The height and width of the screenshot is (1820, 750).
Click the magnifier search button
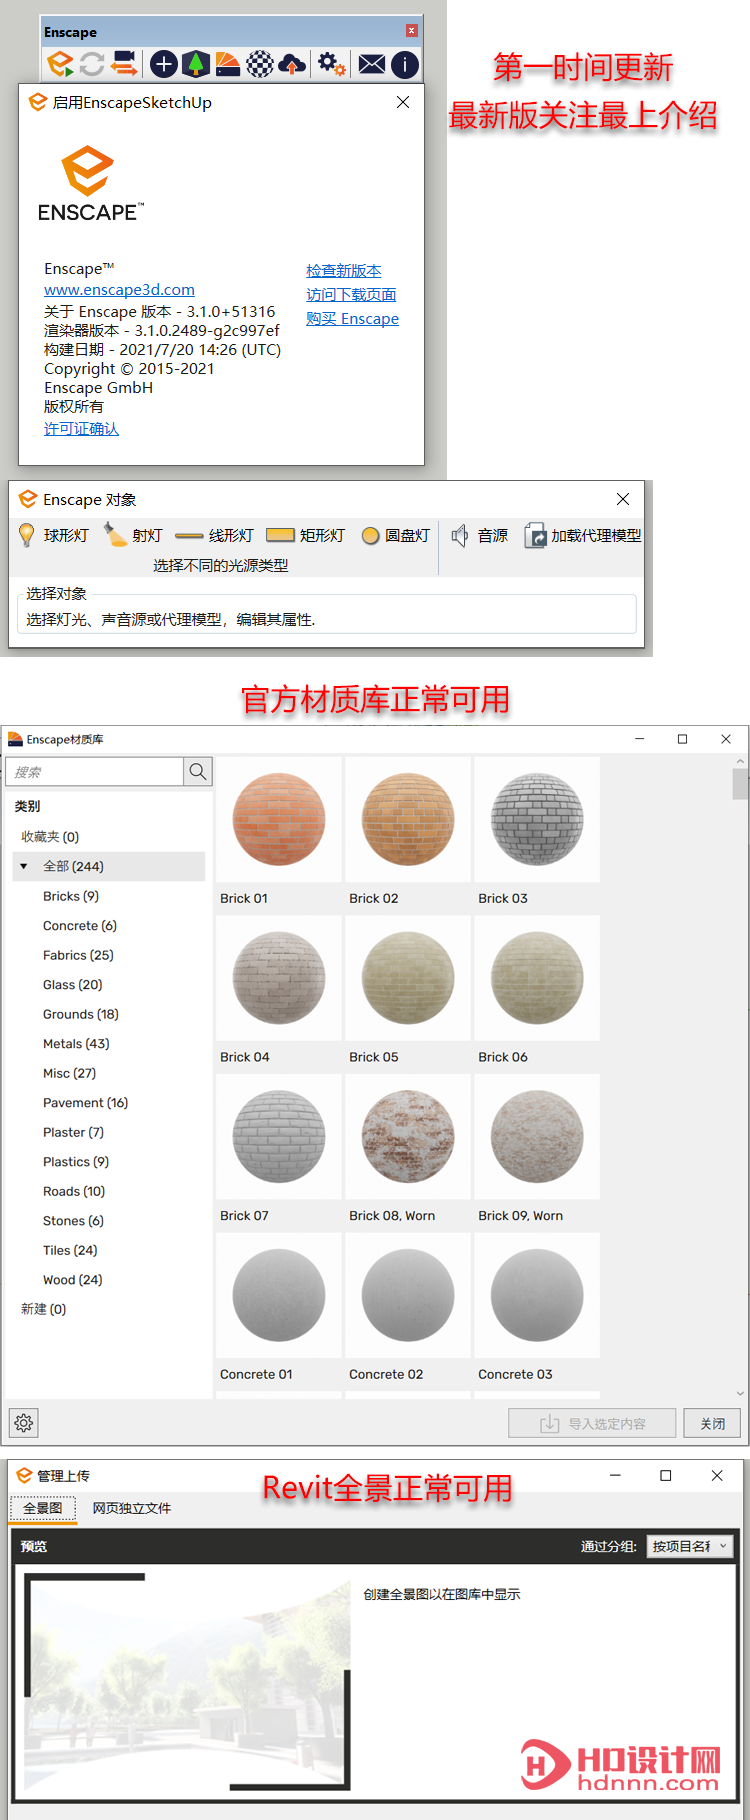198,771
